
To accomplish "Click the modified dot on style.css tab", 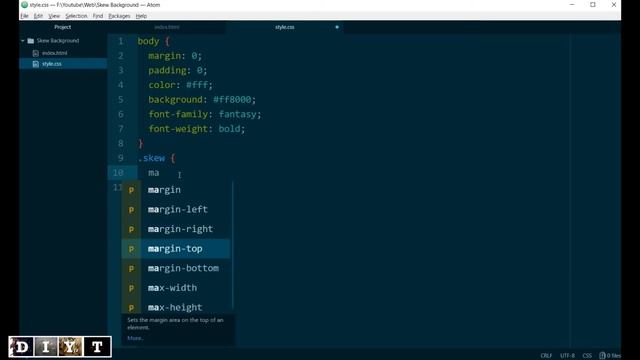I will tap(337, 27).
